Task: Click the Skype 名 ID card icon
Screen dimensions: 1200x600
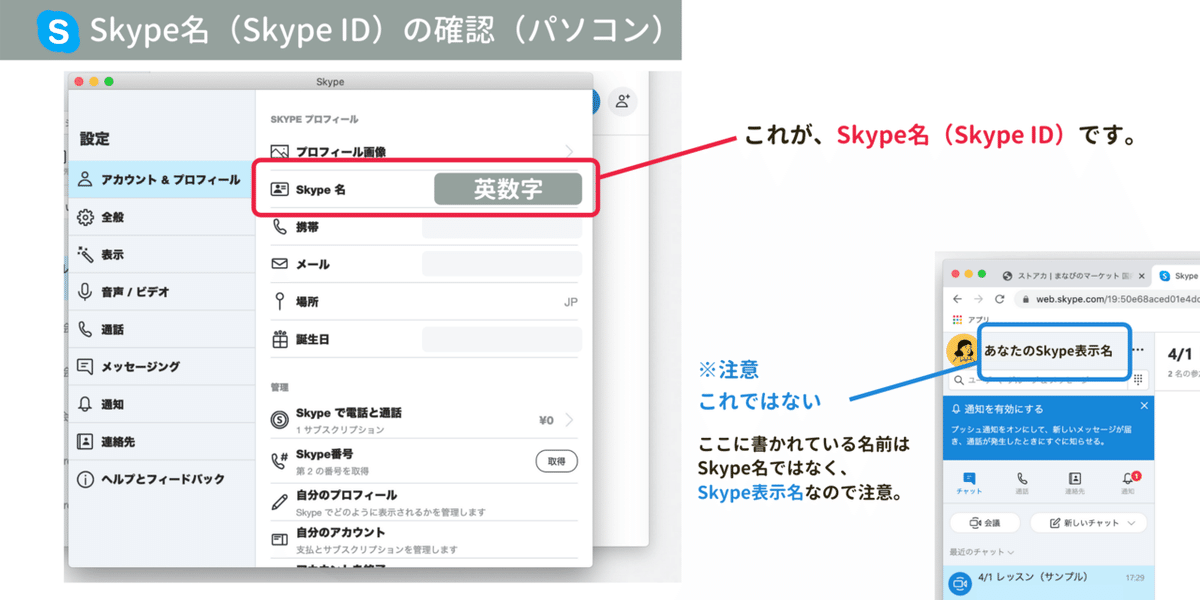Action: 280,189
